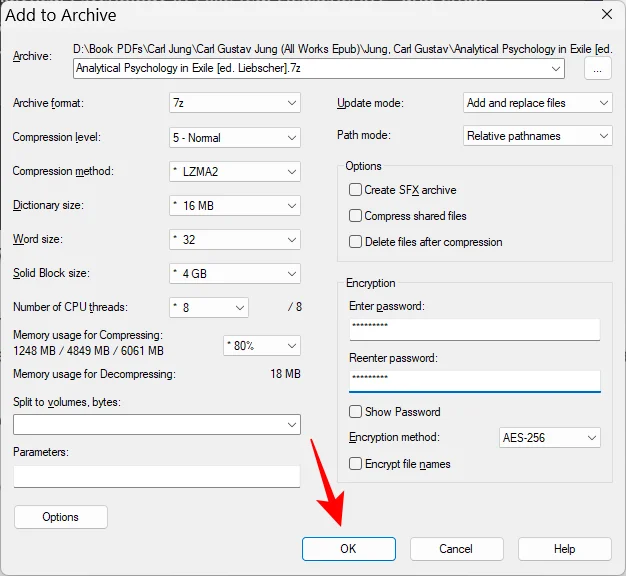
Task: Open the memory usage 80% dropdown
Action: tap(262, 346)
